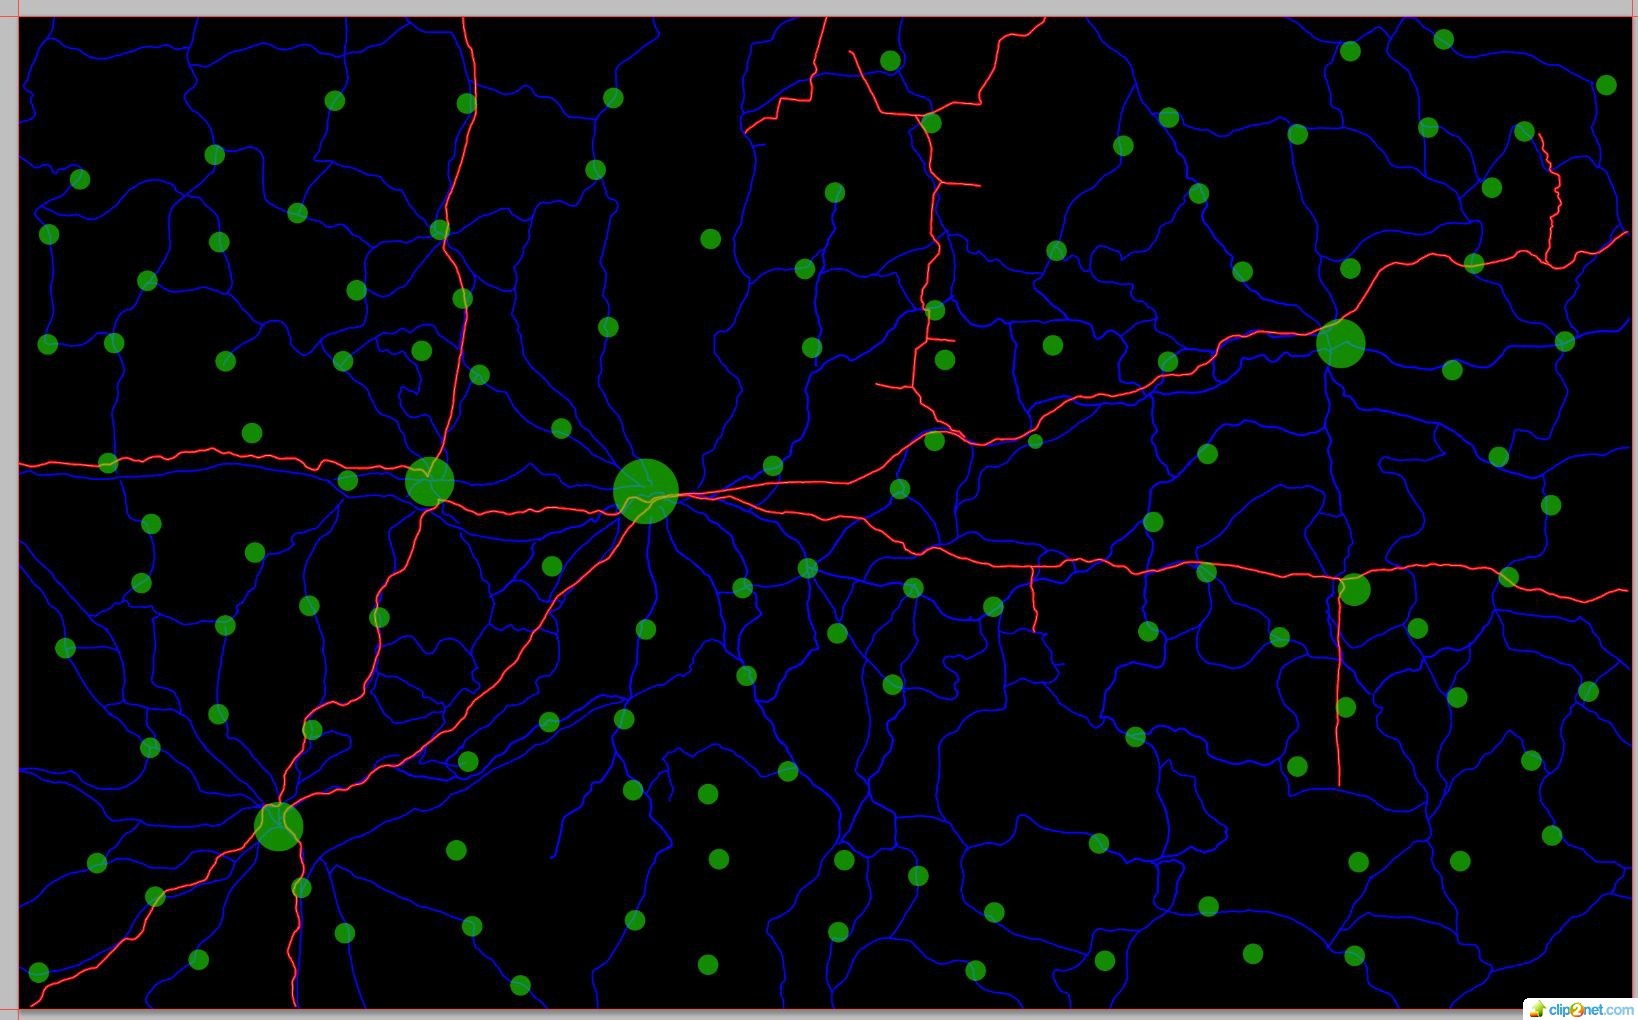Select the green dot nearest the map's bottom-left corner
Viewport: 1638px width, 1020px height.
(39, 972)
